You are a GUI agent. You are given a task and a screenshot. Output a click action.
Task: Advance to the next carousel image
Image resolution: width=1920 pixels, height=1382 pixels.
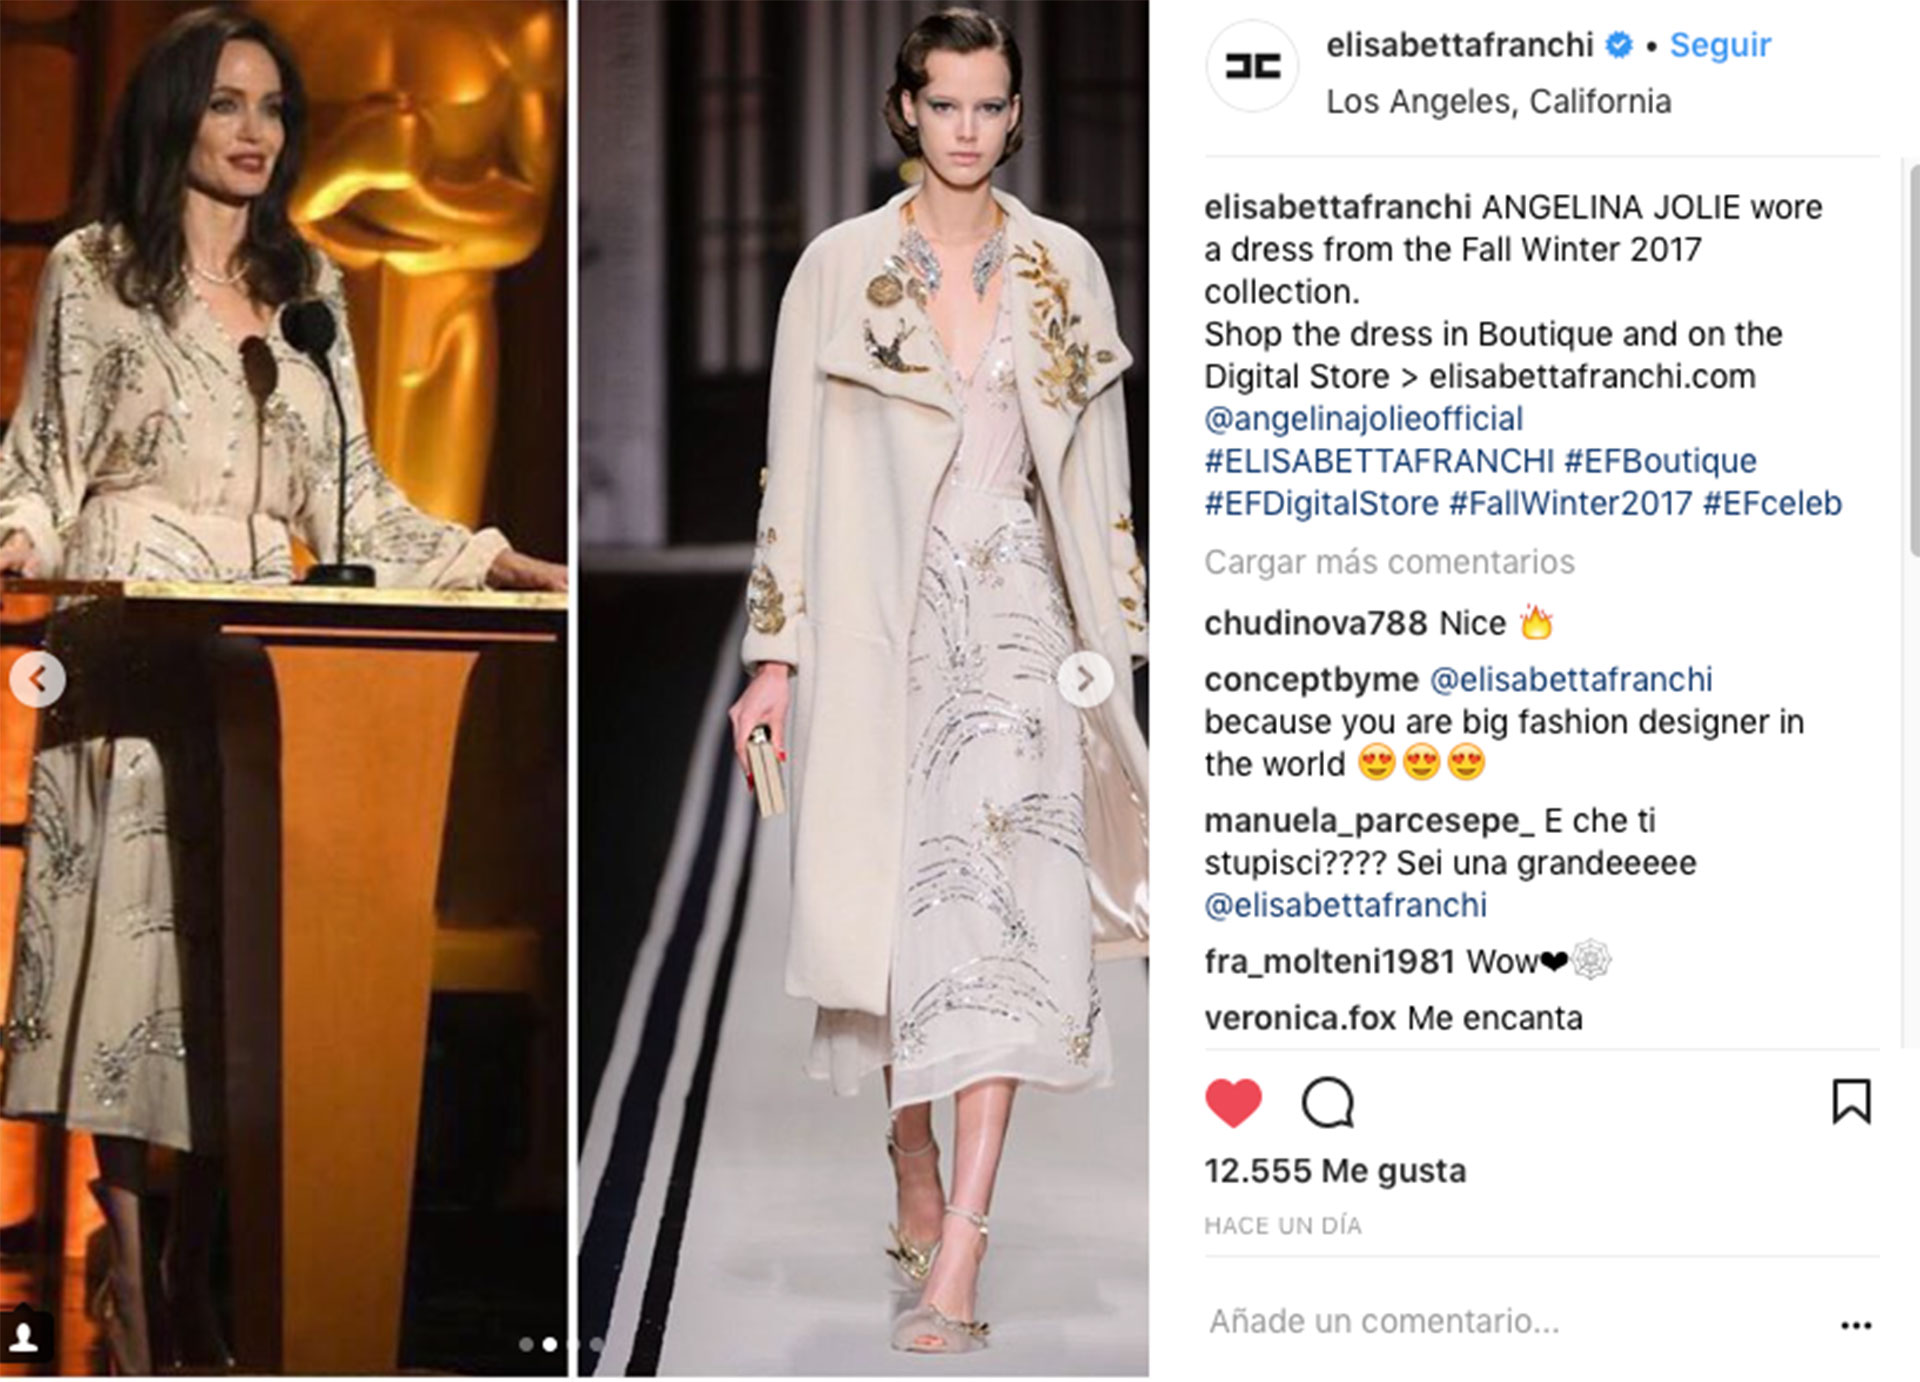pyautogui.click(x=1085, y=680)
